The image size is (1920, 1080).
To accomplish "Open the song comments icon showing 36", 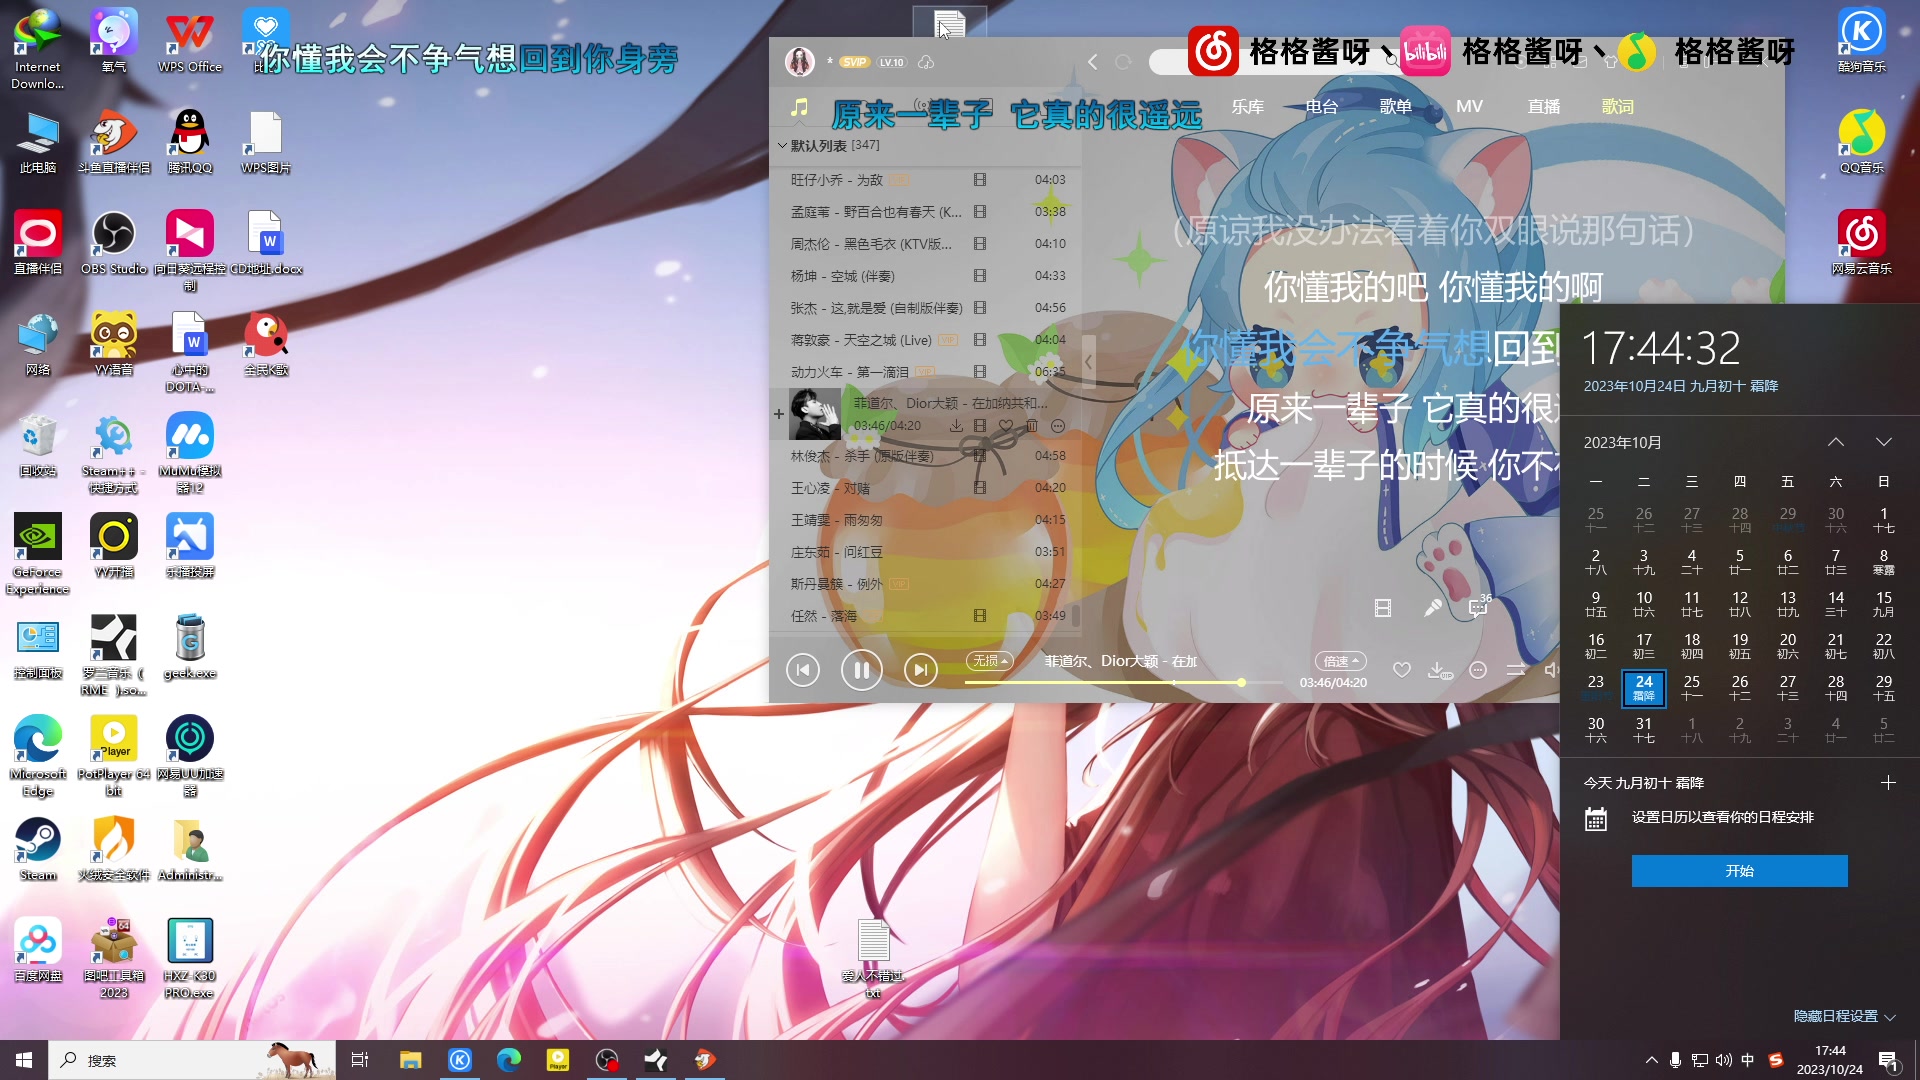I will click(1478, 607).
